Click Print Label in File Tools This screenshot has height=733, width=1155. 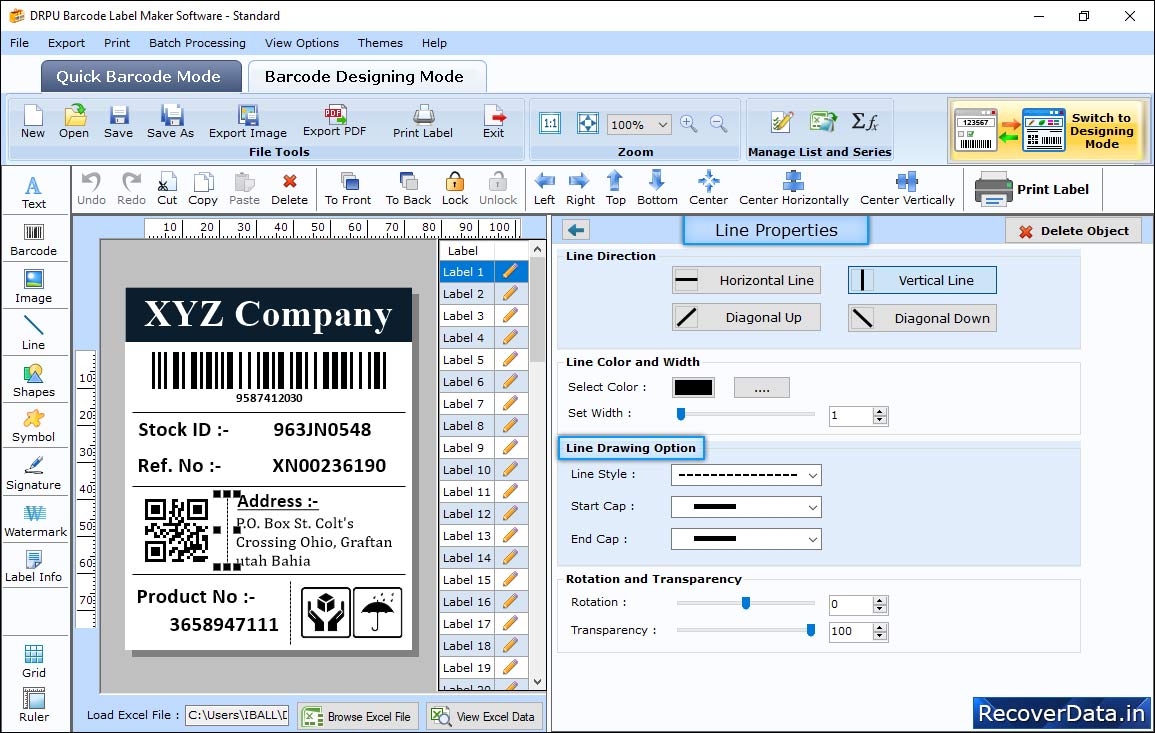[x=423, y=121]
